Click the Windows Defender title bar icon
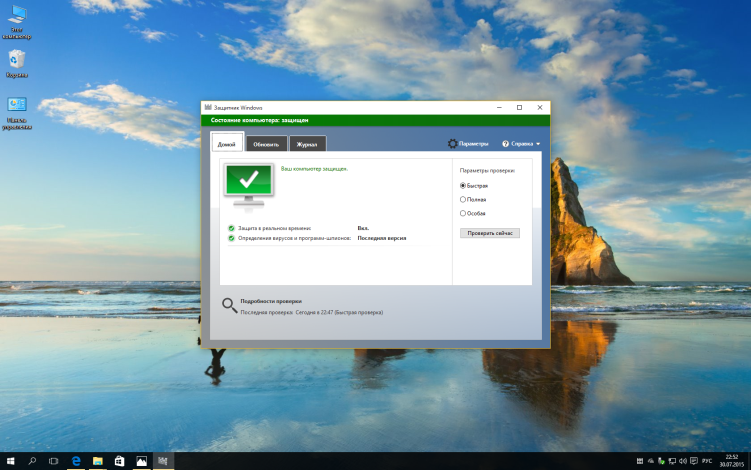 tap(208, 107)
